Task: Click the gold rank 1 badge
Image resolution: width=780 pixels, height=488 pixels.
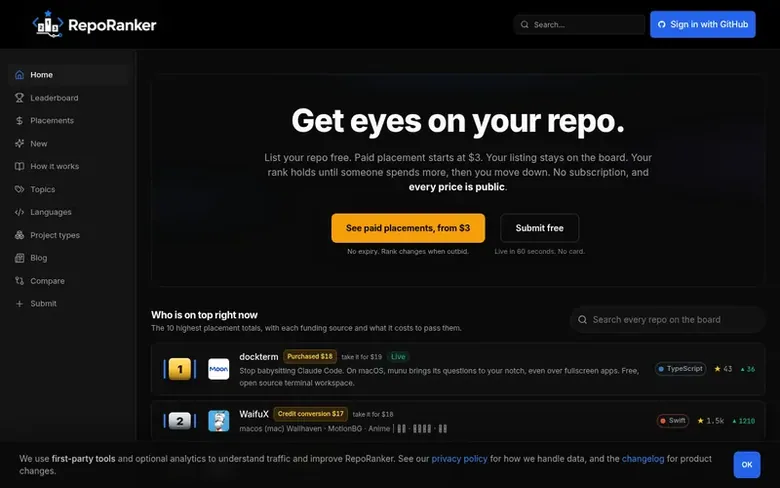Action: 180,369
